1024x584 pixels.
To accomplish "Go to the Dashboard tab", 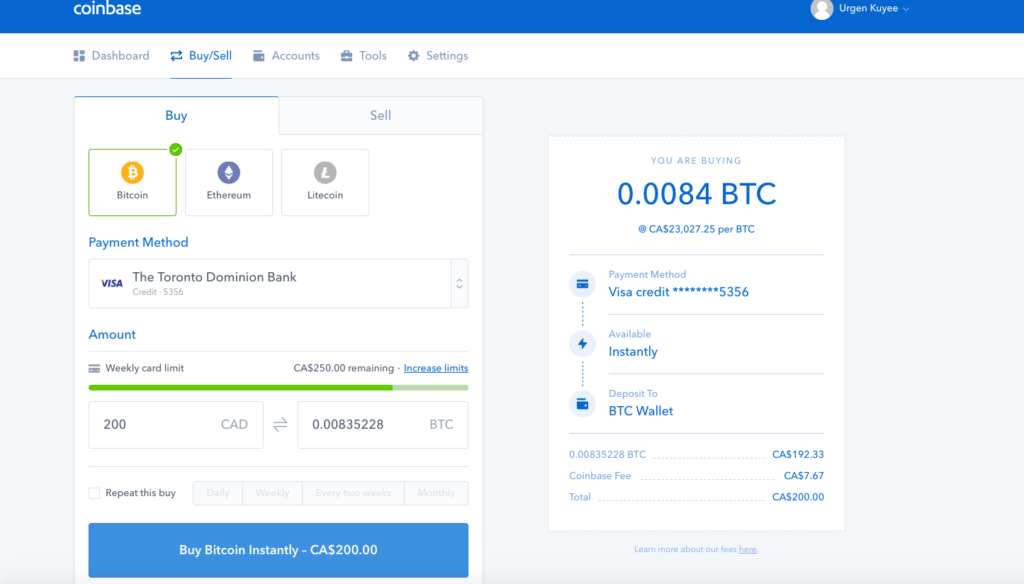I will coord(112,56).
